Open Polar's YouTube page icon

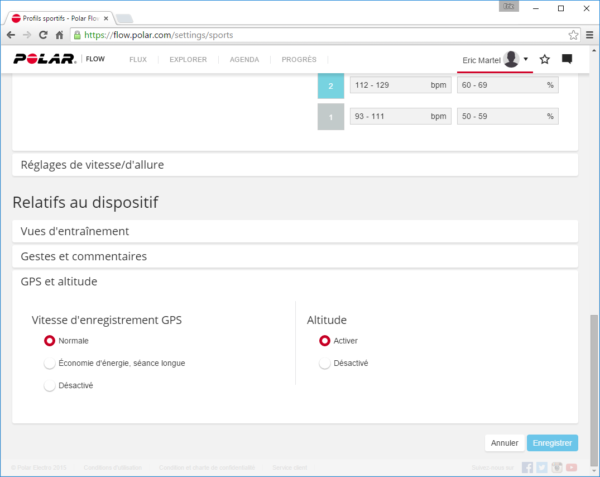click(571, 467)
